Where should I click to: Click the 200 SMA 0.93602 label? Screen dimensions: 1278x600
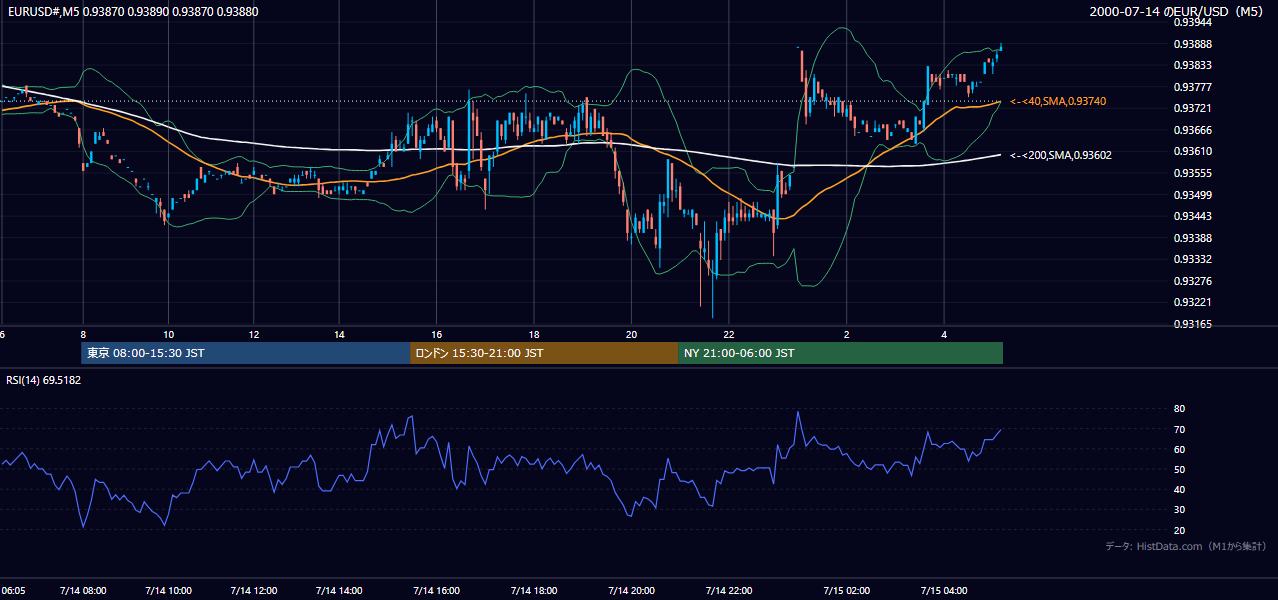[x=1061, y=155]
